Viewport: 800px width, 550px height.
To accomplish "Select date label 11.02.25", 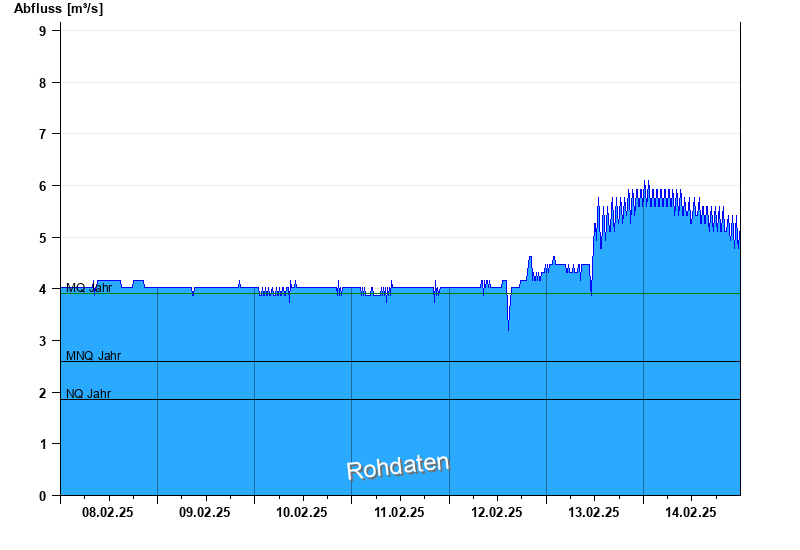I will point(399,512).
